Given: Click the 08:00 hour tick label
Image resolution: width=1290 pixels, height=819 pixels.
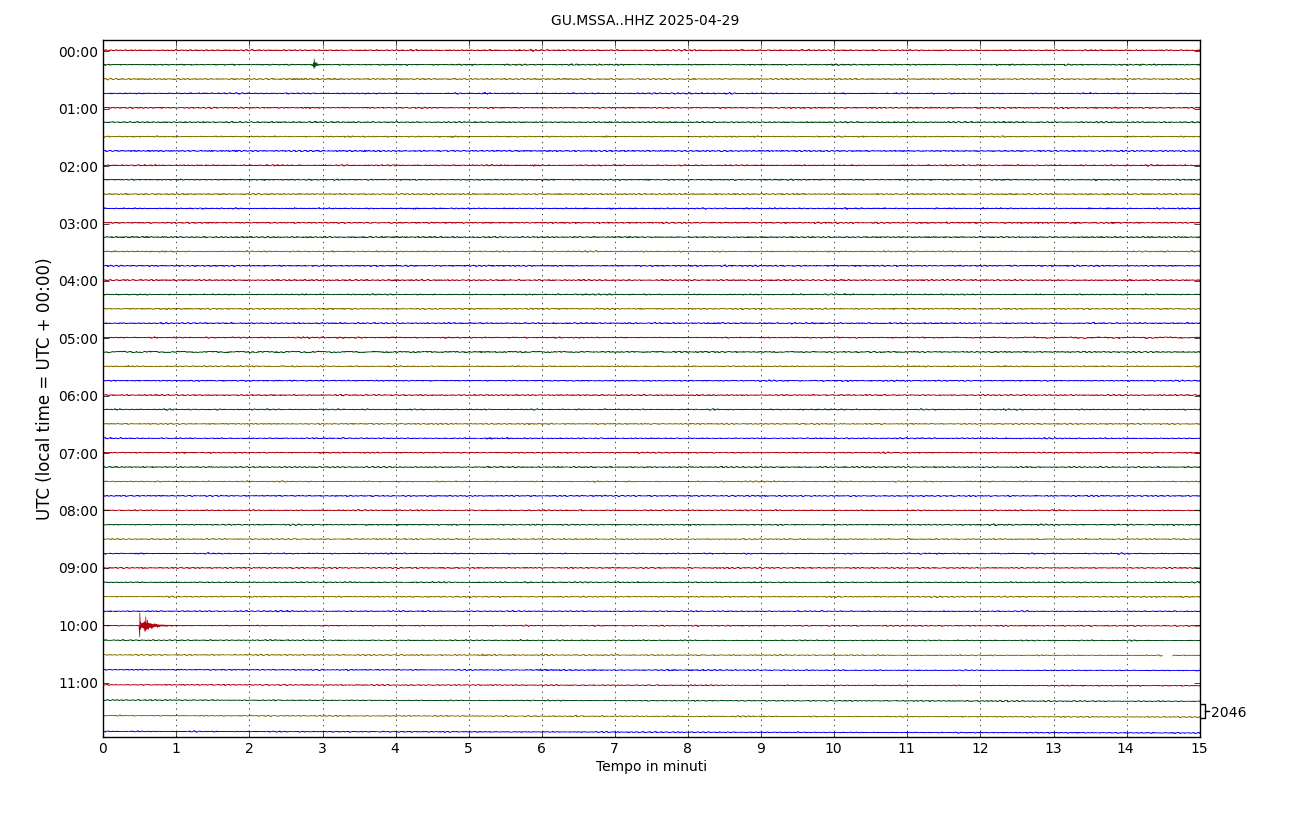Looking at the screenshot, I should coord(78,511).
